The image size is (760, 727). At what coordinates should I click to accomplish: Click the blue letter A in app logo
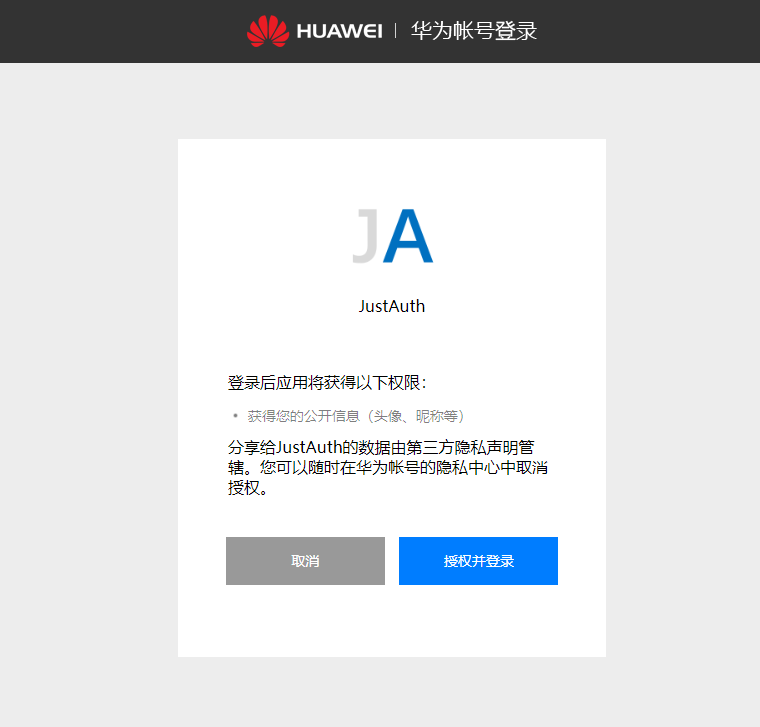coord(408,236)
